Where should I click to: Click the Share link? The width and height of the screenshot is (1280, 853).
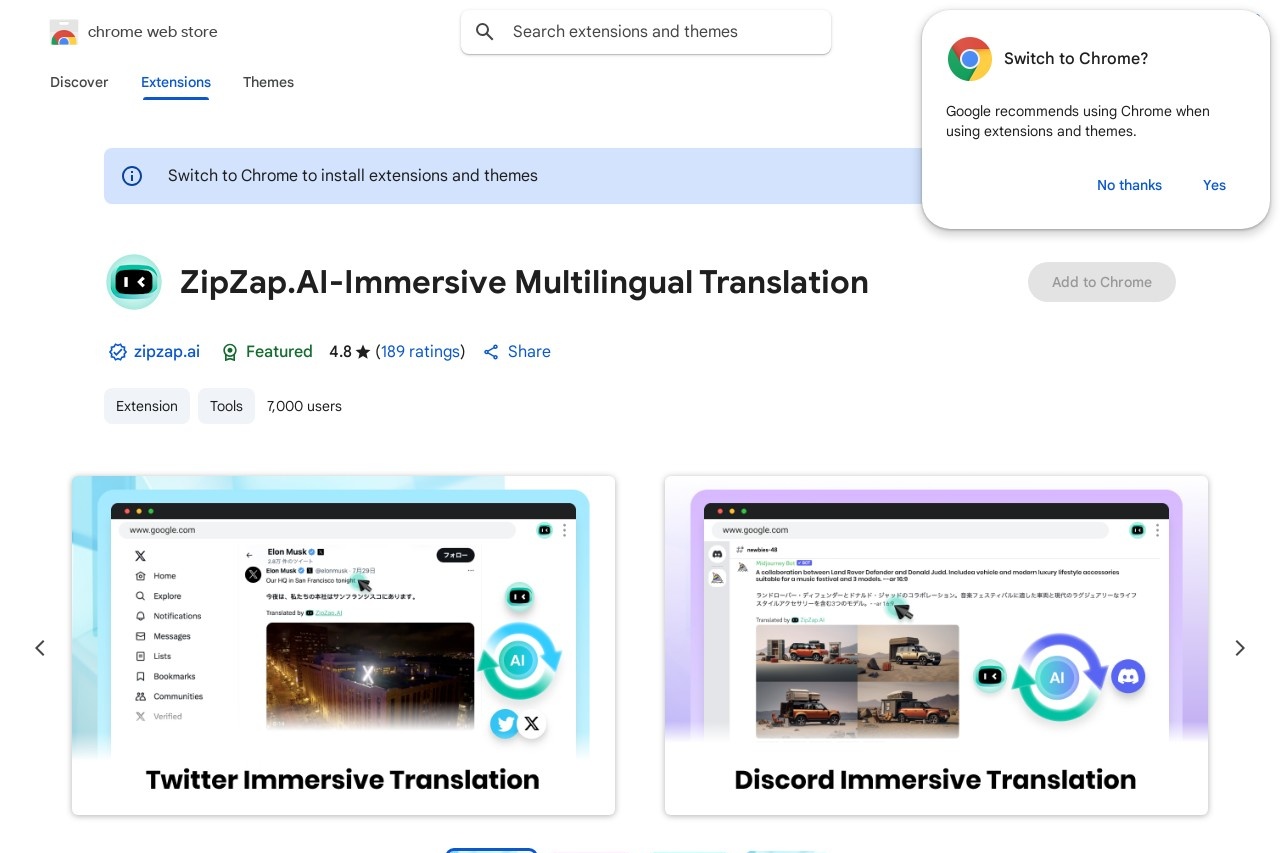(x=529, y=352)
